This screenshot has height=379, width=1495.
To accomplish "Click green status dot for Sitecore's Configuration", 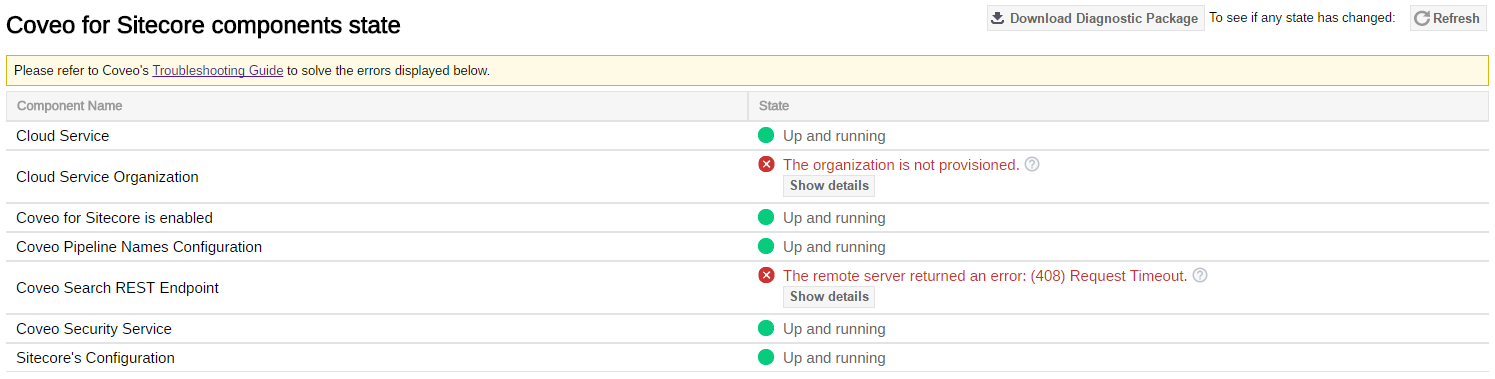I will tap(767, 357).
